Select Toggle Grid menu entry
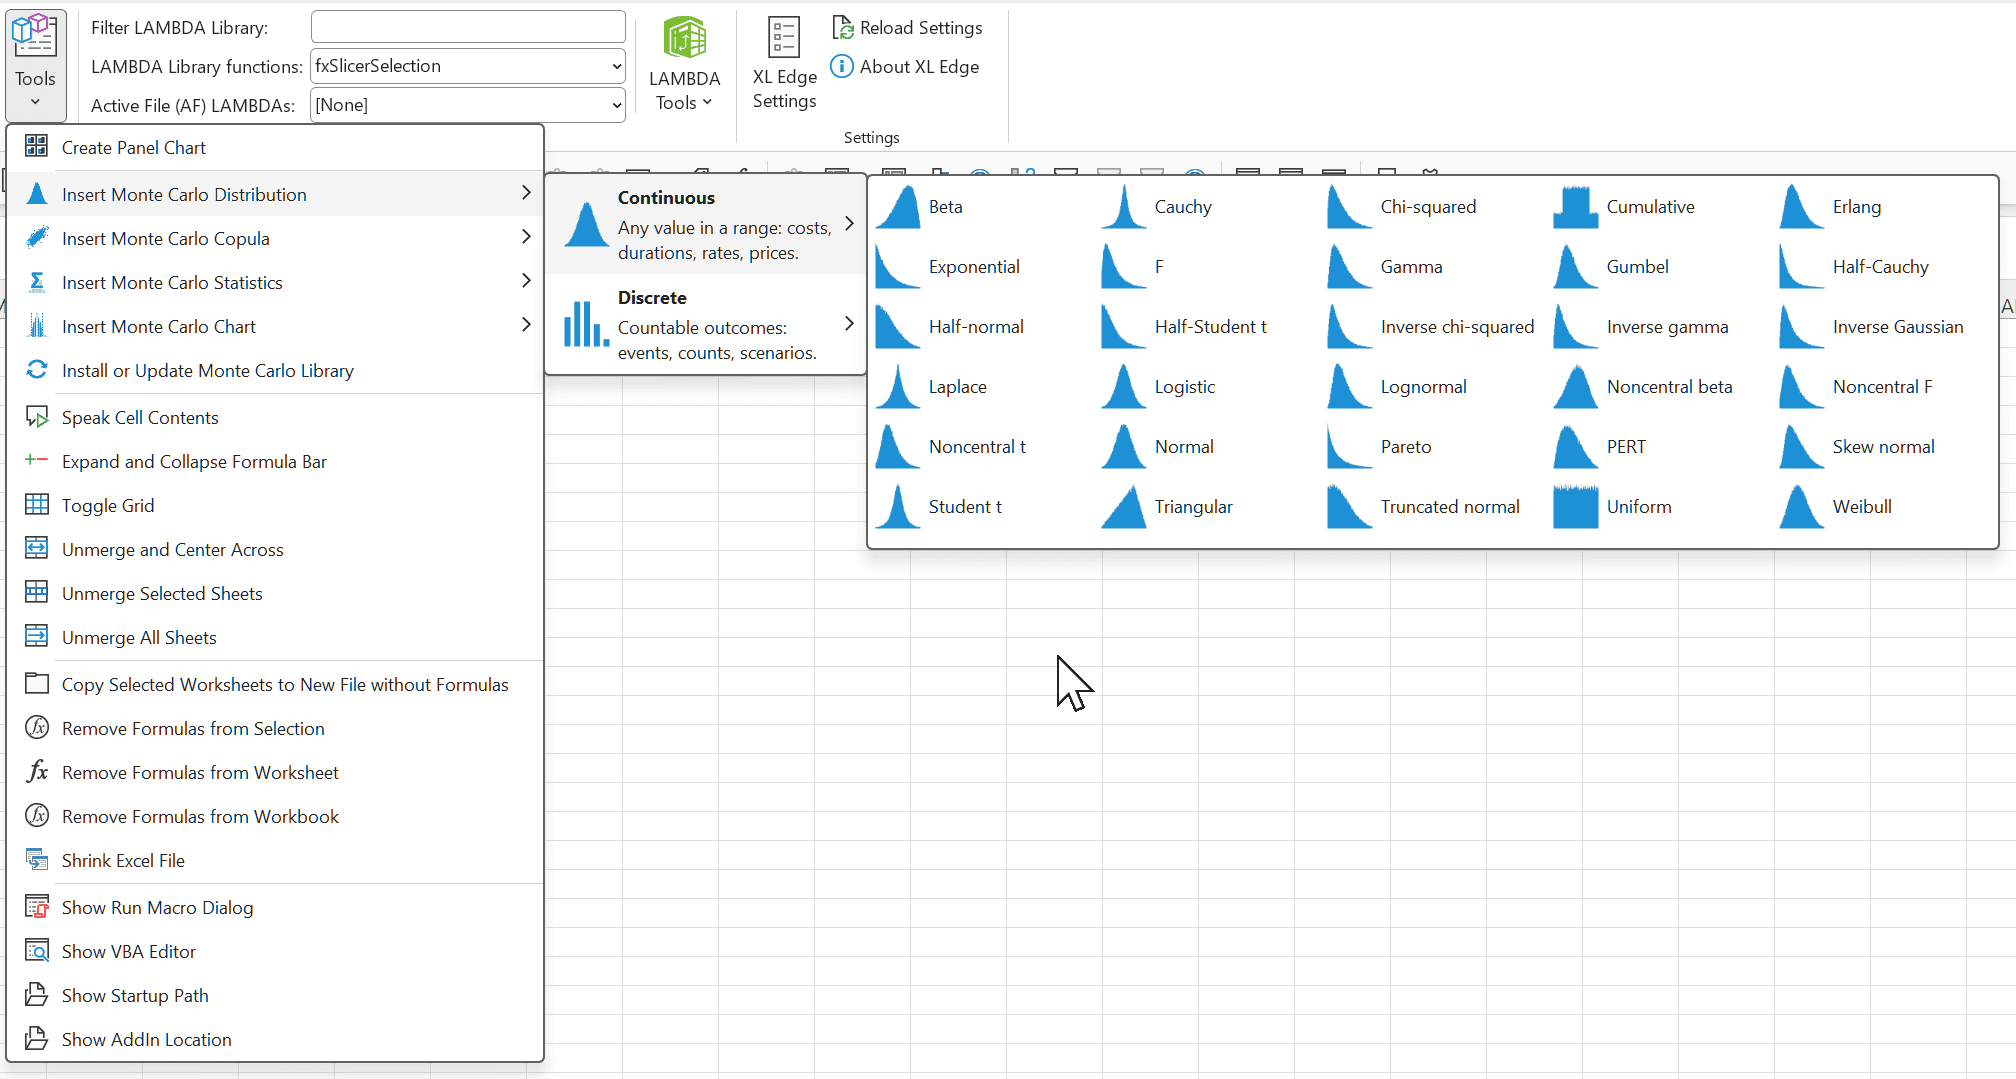 coord(275,505)
